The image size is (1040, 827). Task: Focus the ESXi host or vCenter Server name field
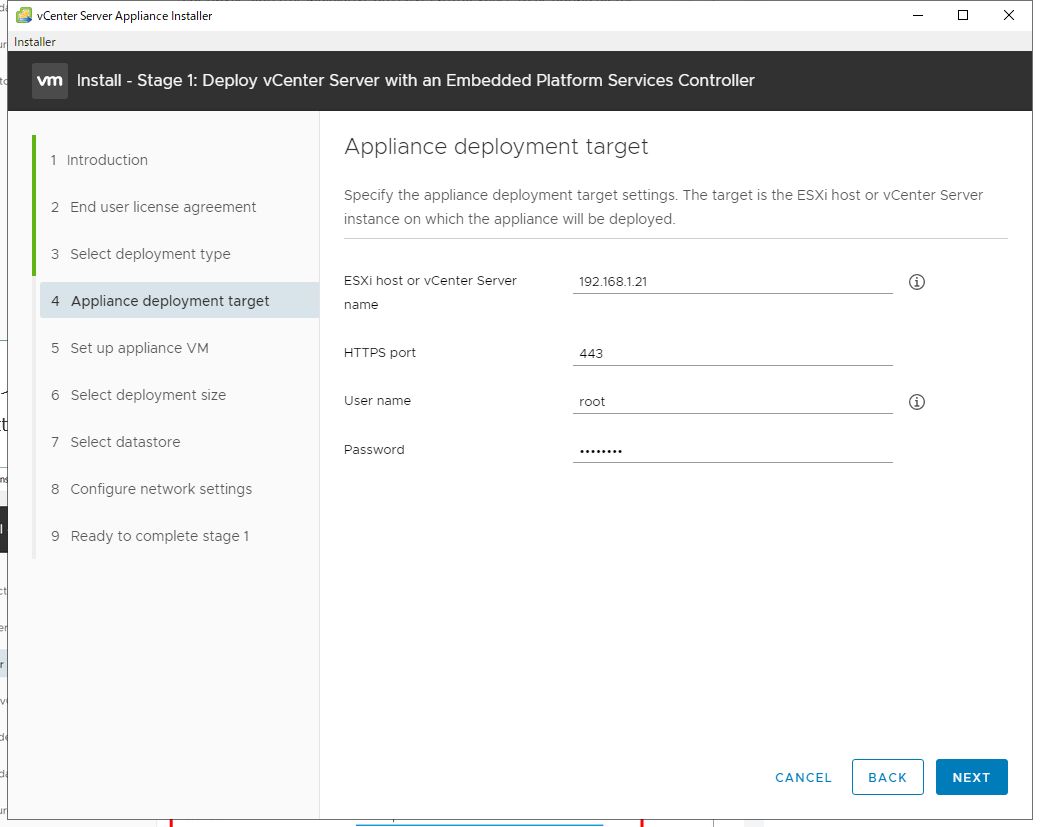point(732,282)
